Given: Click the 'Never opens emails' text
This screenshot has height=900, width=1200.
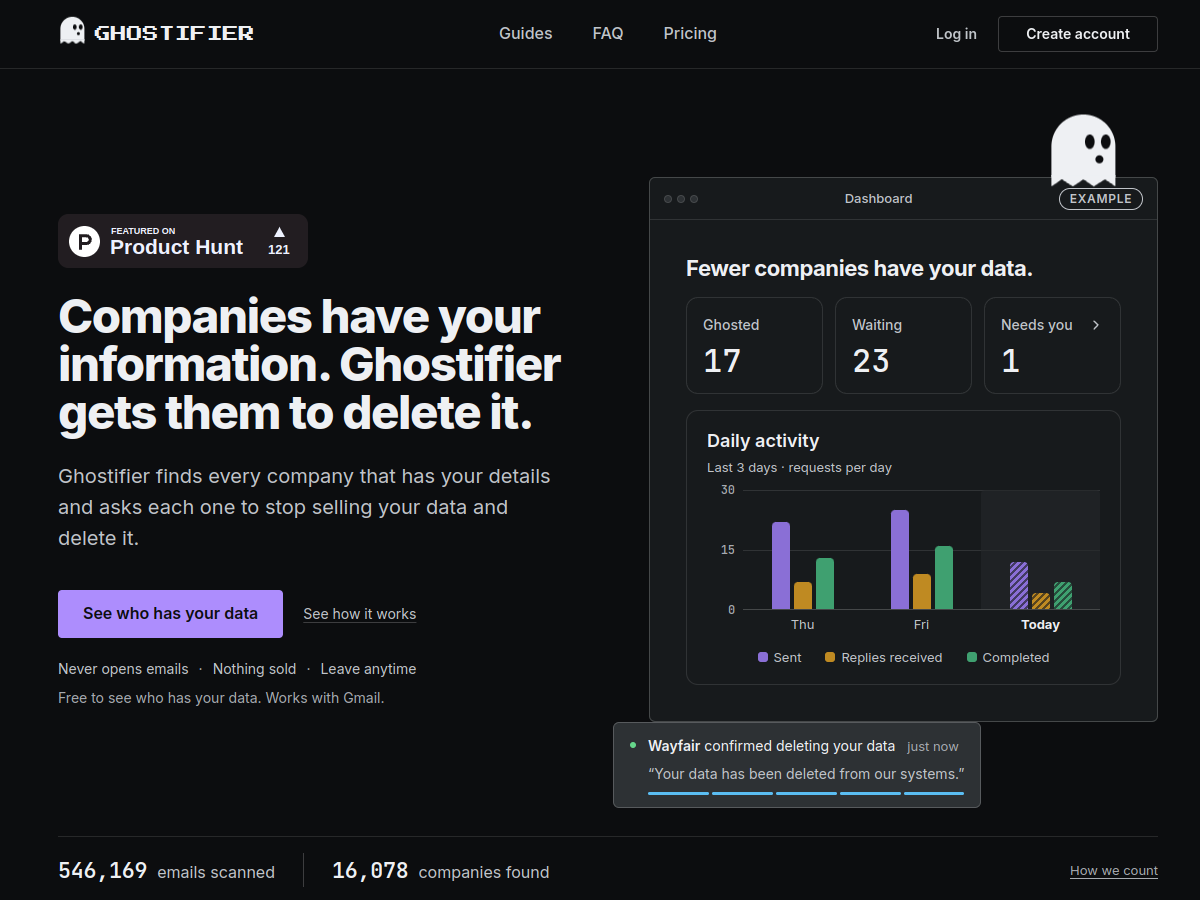Looking at the screenshot, I should pyautogui.click(x=123, y=669).
